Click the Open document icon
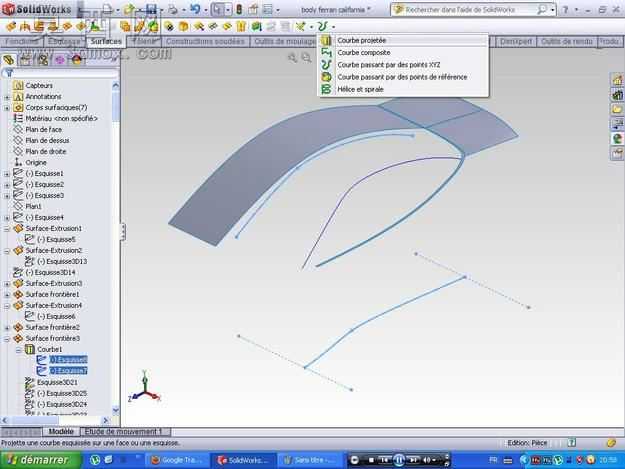This screenshot has width=625, height=469. [129, 9]
